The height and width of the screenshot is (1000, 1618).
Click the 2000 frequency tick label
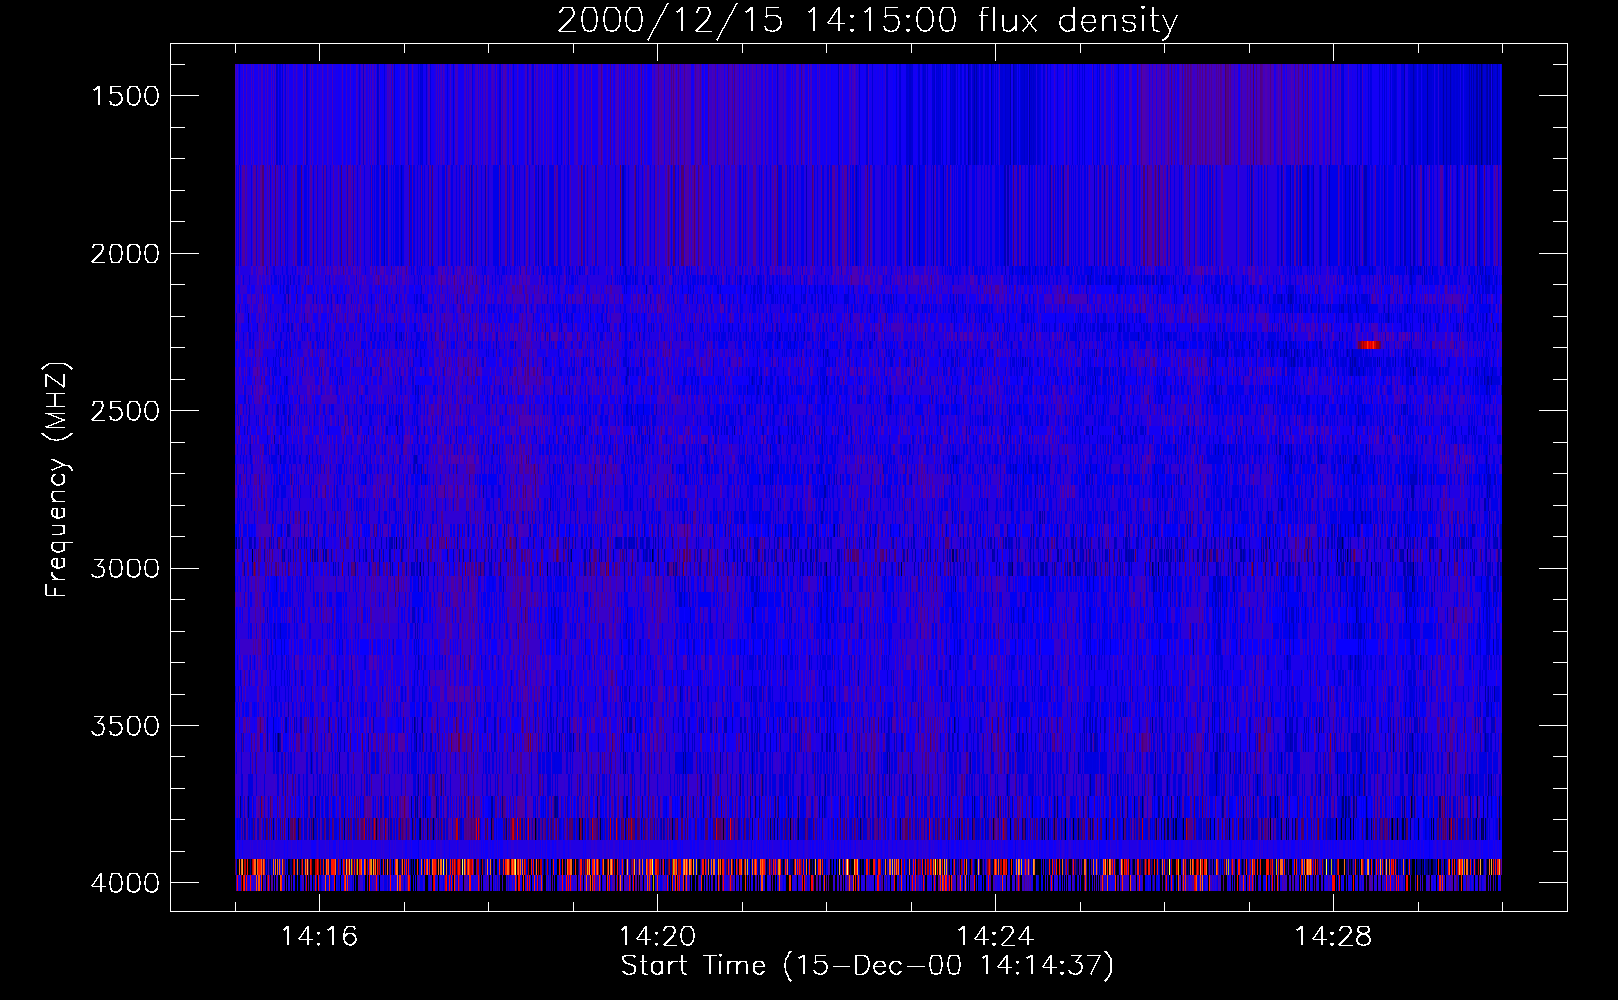(125, 254)
